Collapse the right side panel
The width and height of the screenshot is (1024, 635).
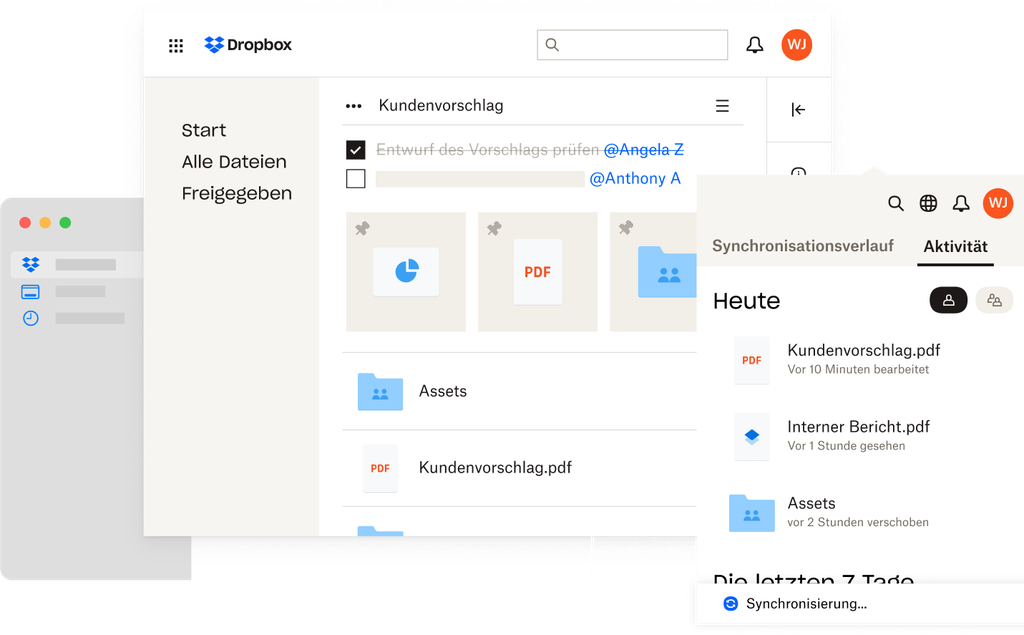pos(797,111)
